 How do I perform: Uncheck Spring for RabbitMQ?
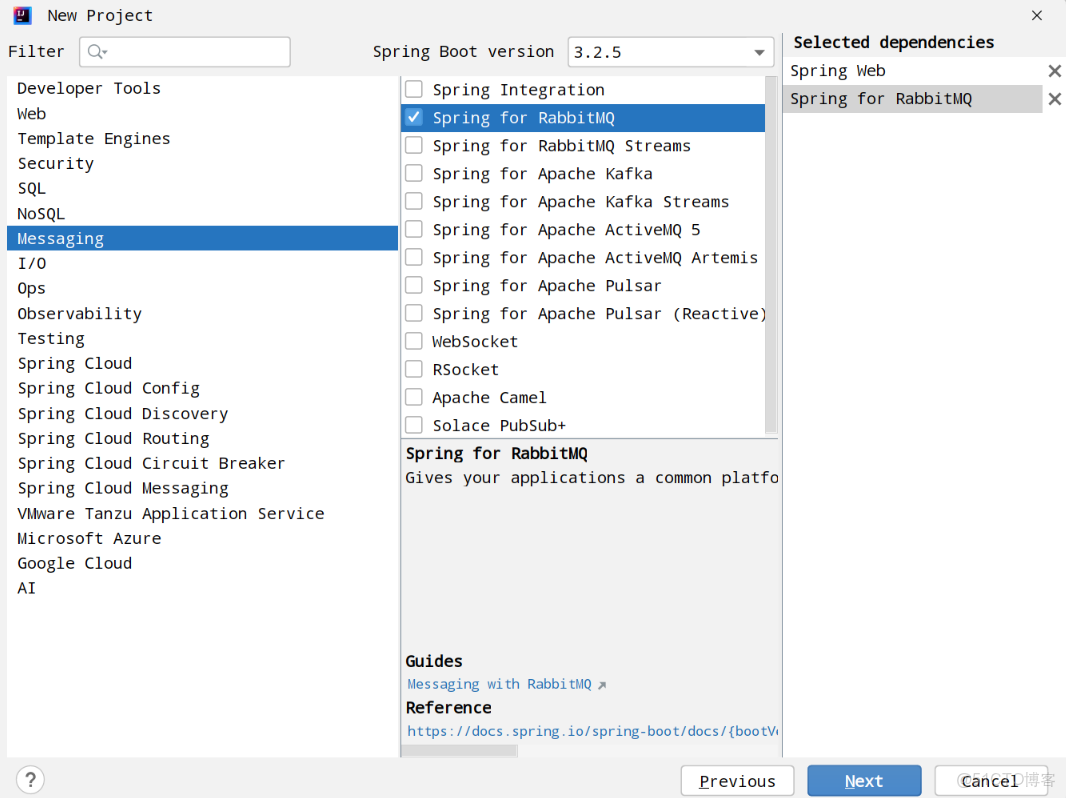[x=413, y=117]
